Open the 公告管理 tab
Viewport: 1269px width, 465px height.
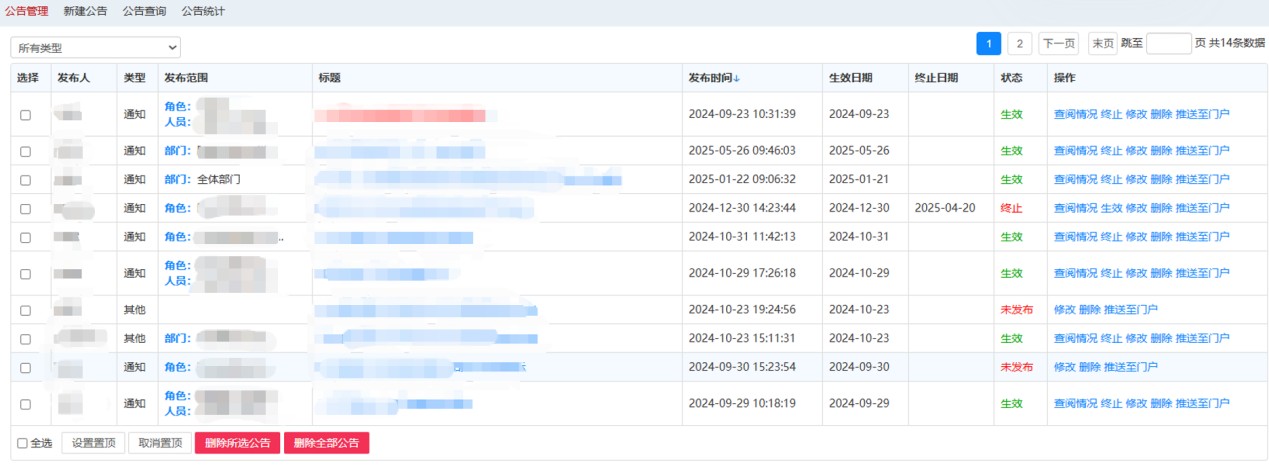(26, 11)
